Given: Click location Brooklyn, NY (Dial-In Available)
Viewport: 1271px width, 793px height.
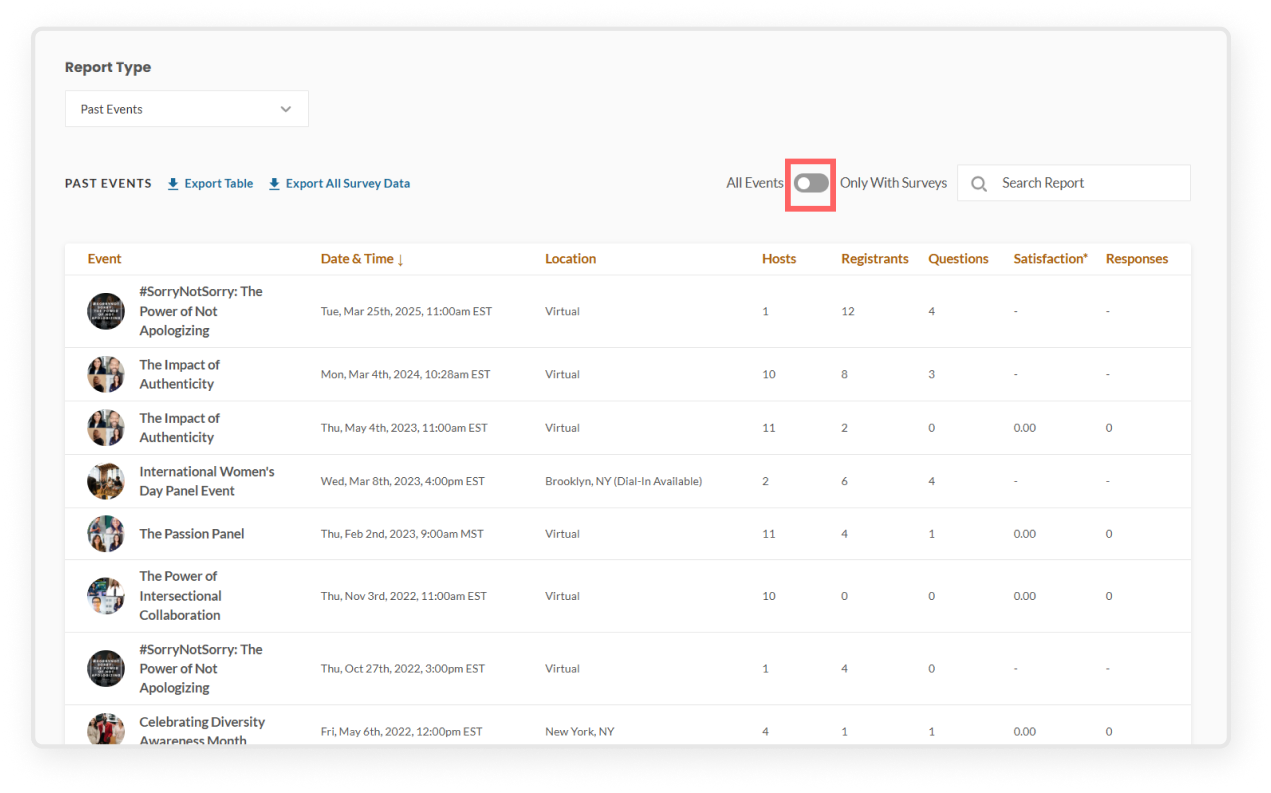Looking at the screenshot, I should [x=624, y=482].
